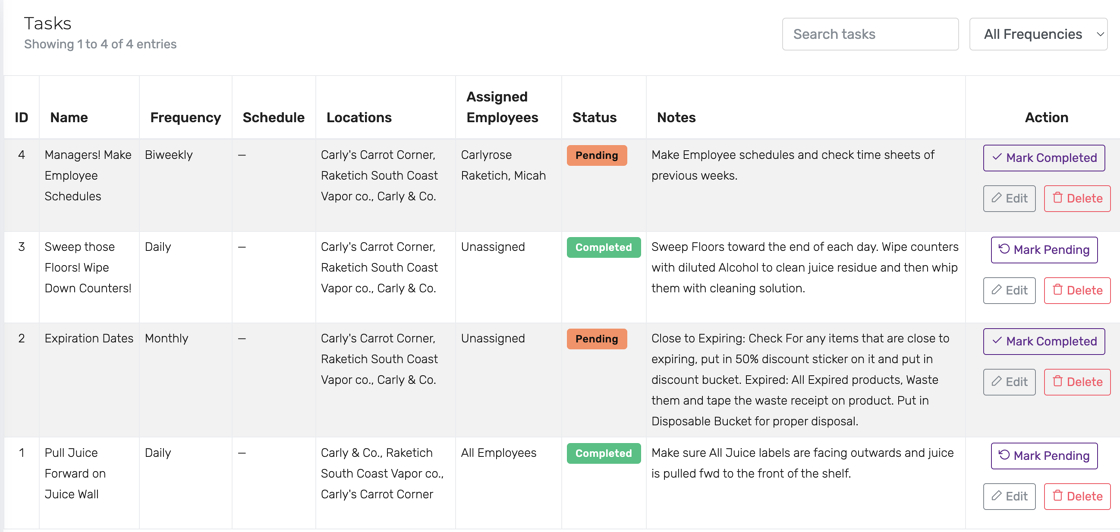Click the Completed status badge on task 3
The width and height of the screenshot is (1120, 532).
coord(604,247)
